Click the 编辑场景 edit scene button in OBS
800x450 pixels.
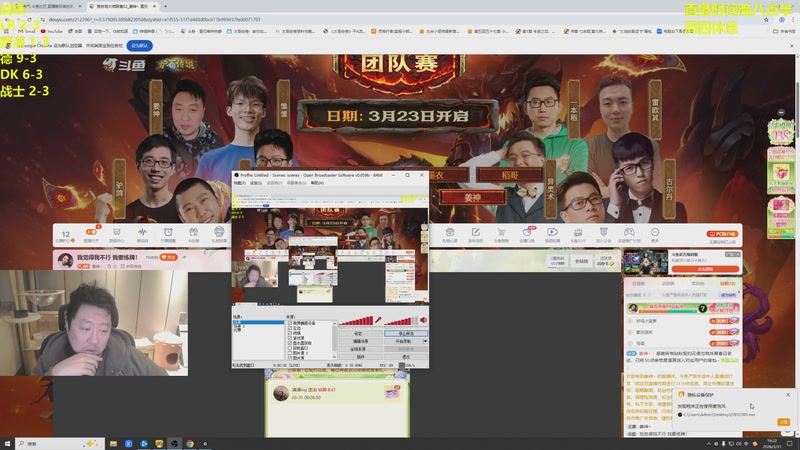coord(361,341)
